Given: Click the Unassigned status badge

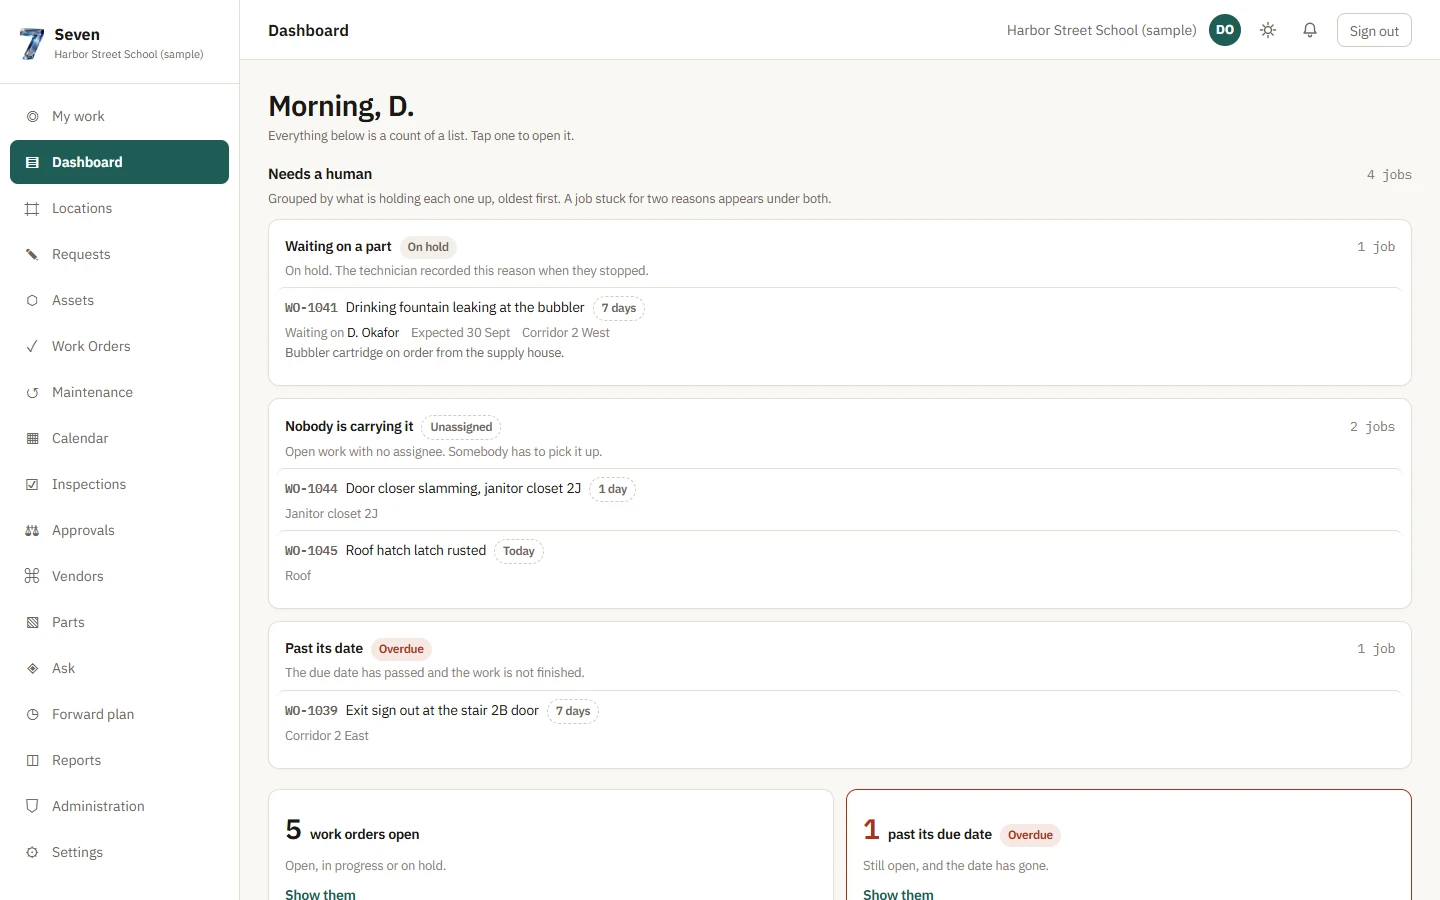Looking at the screenshot, I should [461, 427].
